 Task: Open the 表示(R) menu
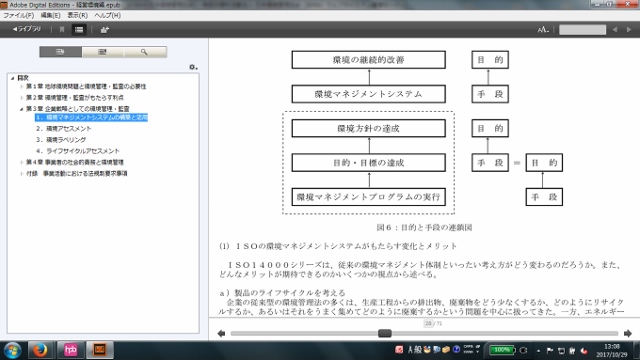[77, 16]
